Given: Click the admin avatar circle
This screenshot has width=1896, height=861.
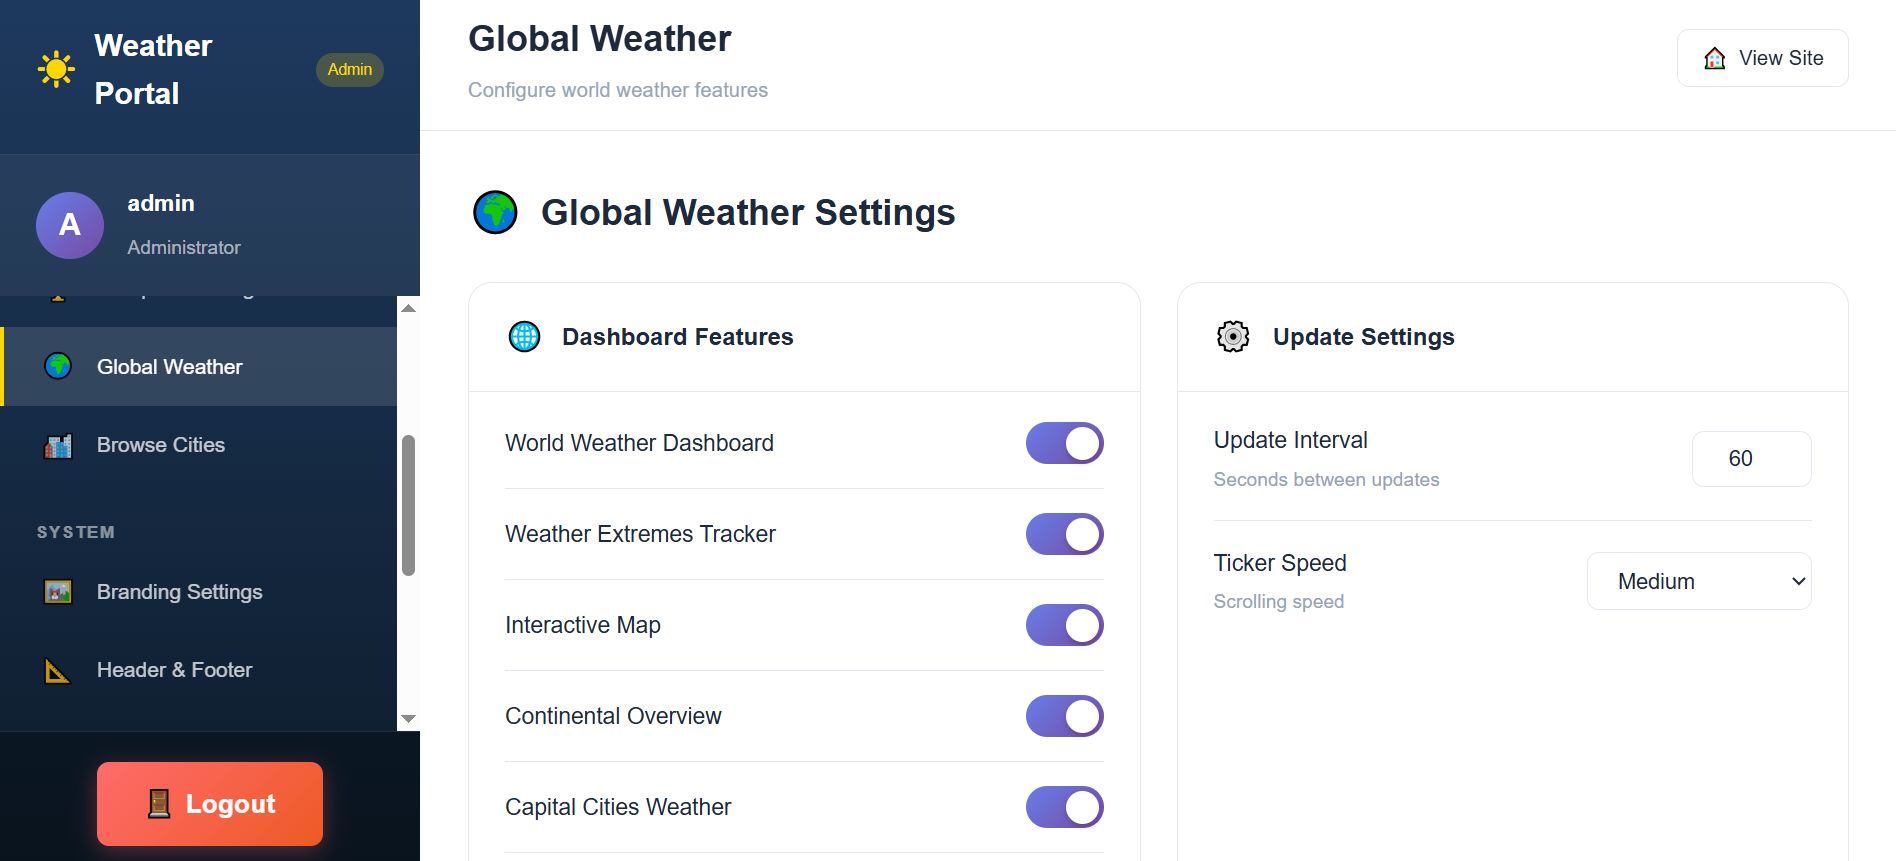Looking at the screenshot, I should (70, 225).
